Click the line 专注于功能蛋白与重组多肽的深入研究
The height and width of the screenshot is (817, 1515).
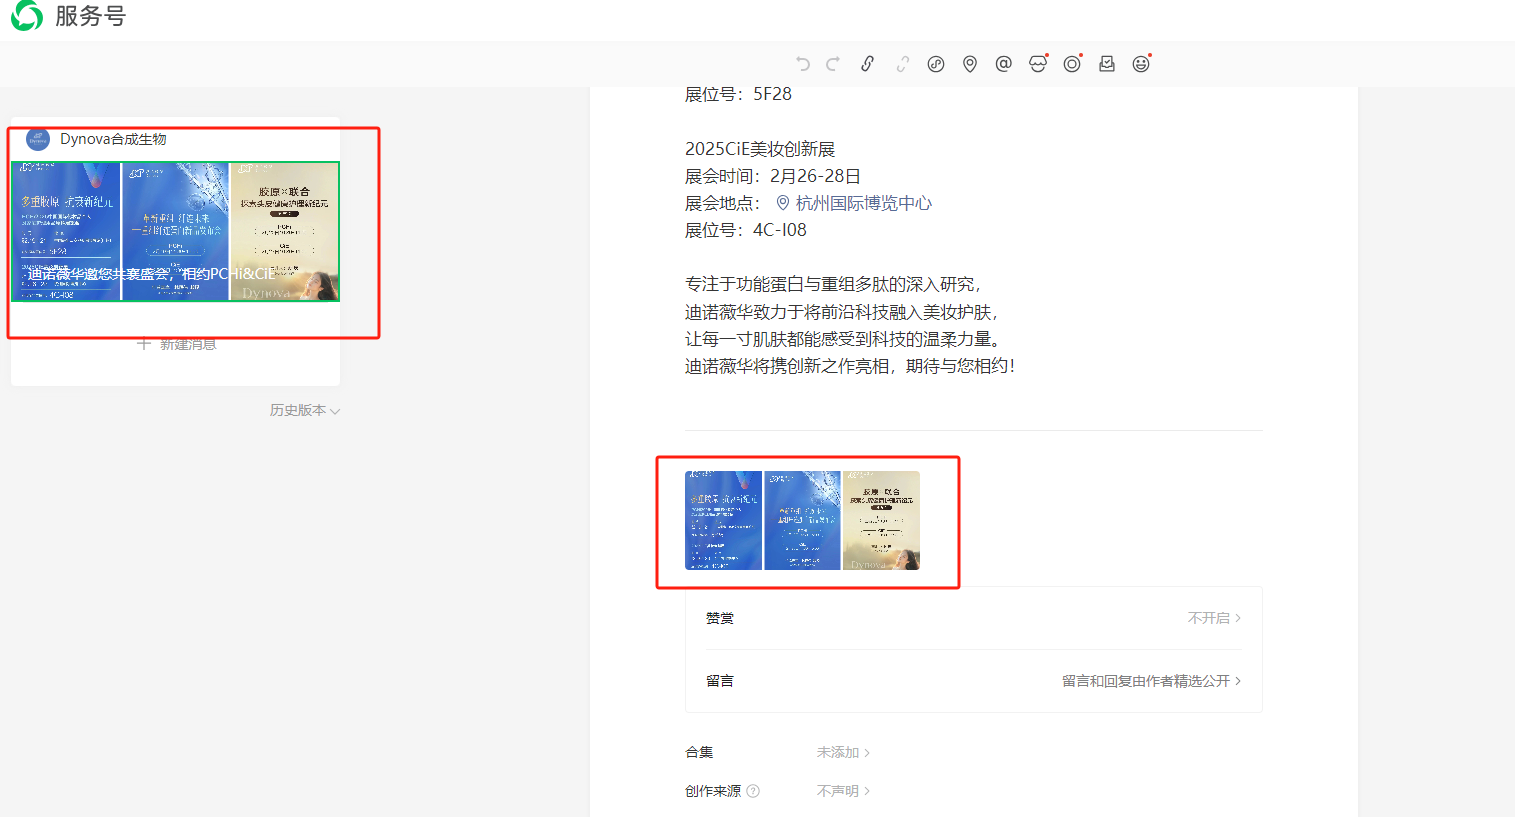click(833, 285)
